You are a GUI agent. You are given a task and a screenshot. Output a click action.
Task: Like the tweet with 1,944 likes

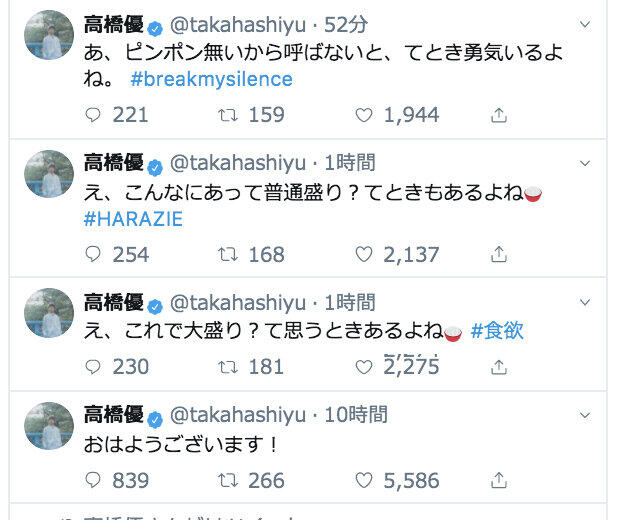tap(365, 115)
